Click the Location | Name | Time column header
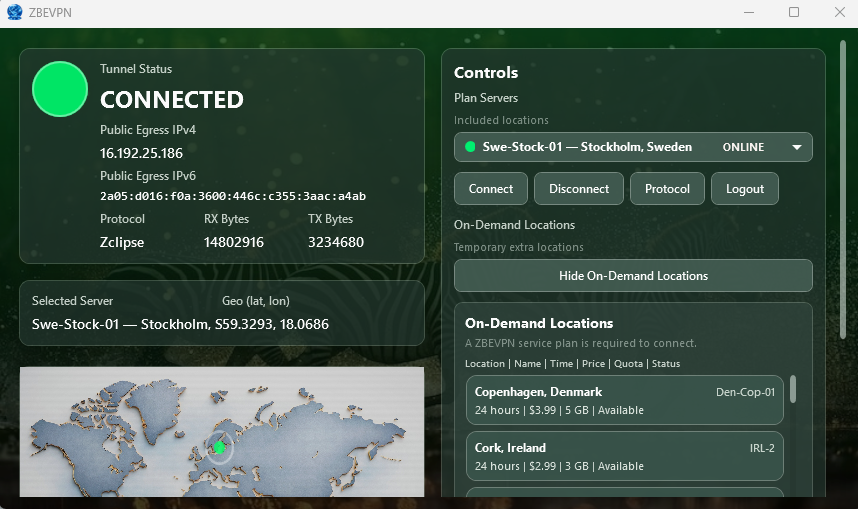The image size is (858, 509). 572,363
